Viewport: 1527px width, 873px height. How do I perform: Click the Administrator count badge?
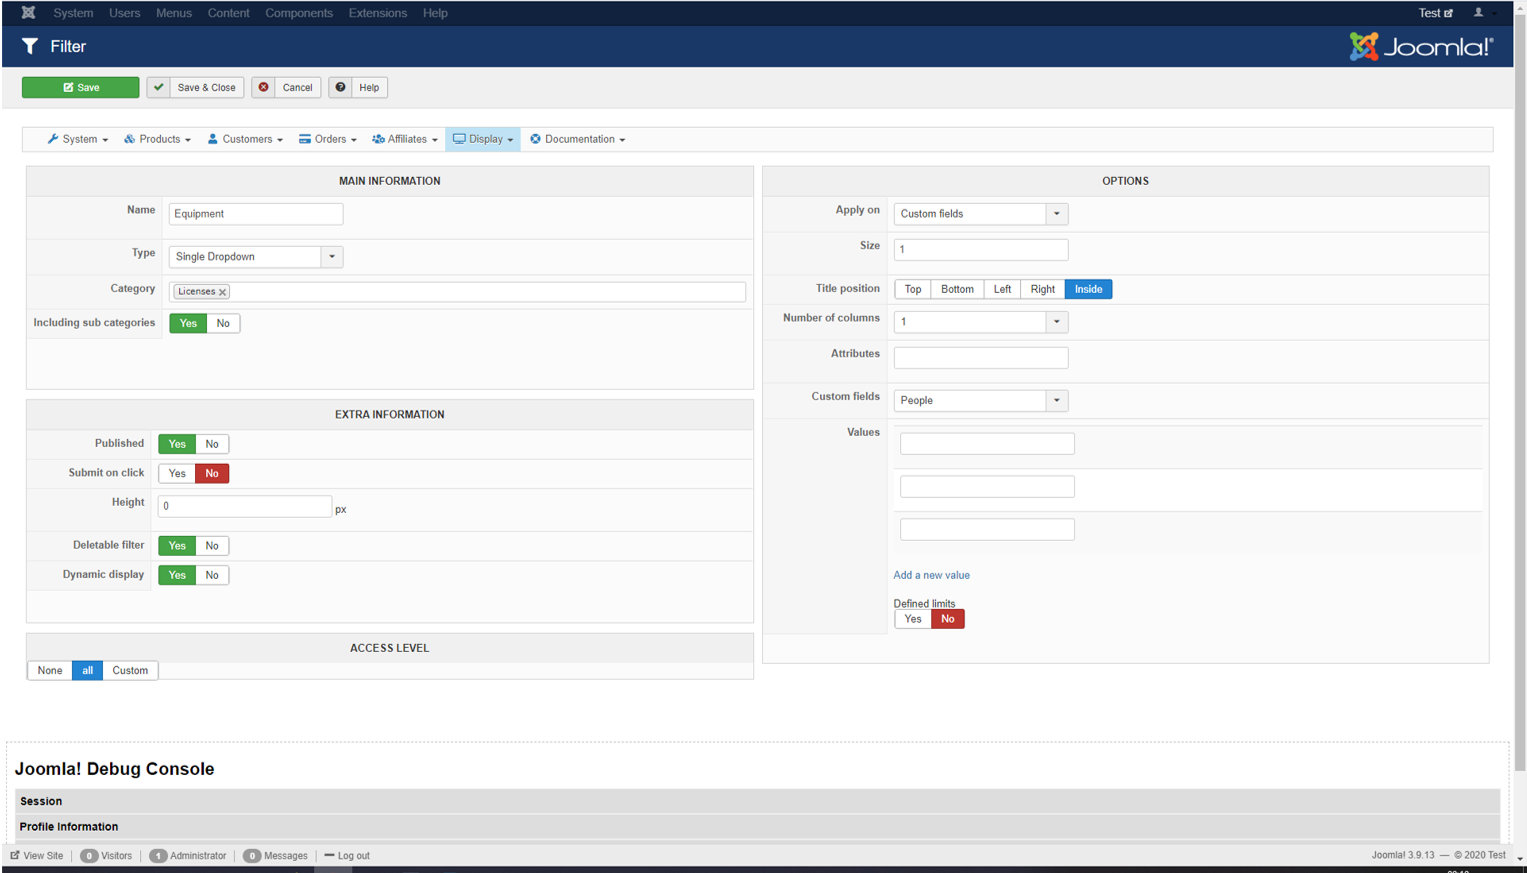tap(158, 856)
